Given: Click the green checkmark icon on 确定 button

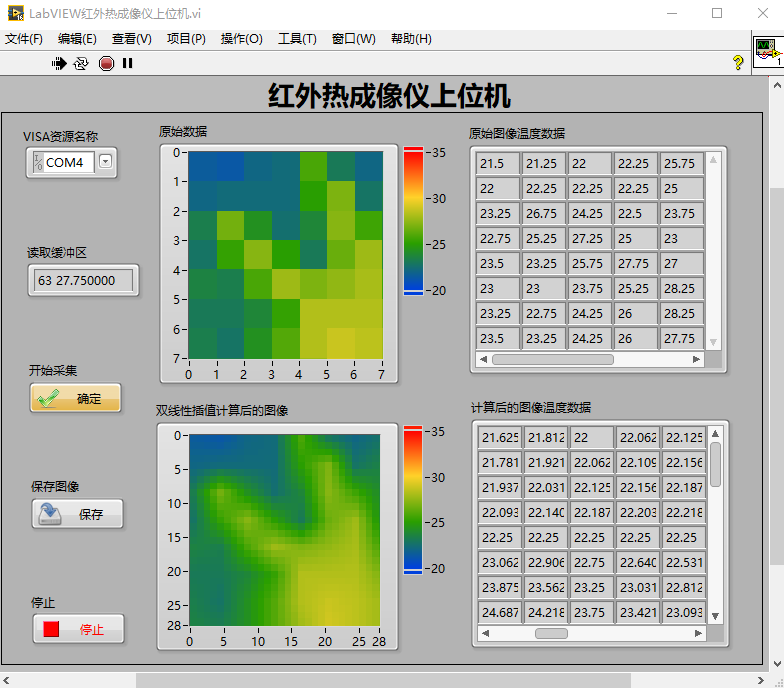Looking at the screenshot, I should click(48, 398).
